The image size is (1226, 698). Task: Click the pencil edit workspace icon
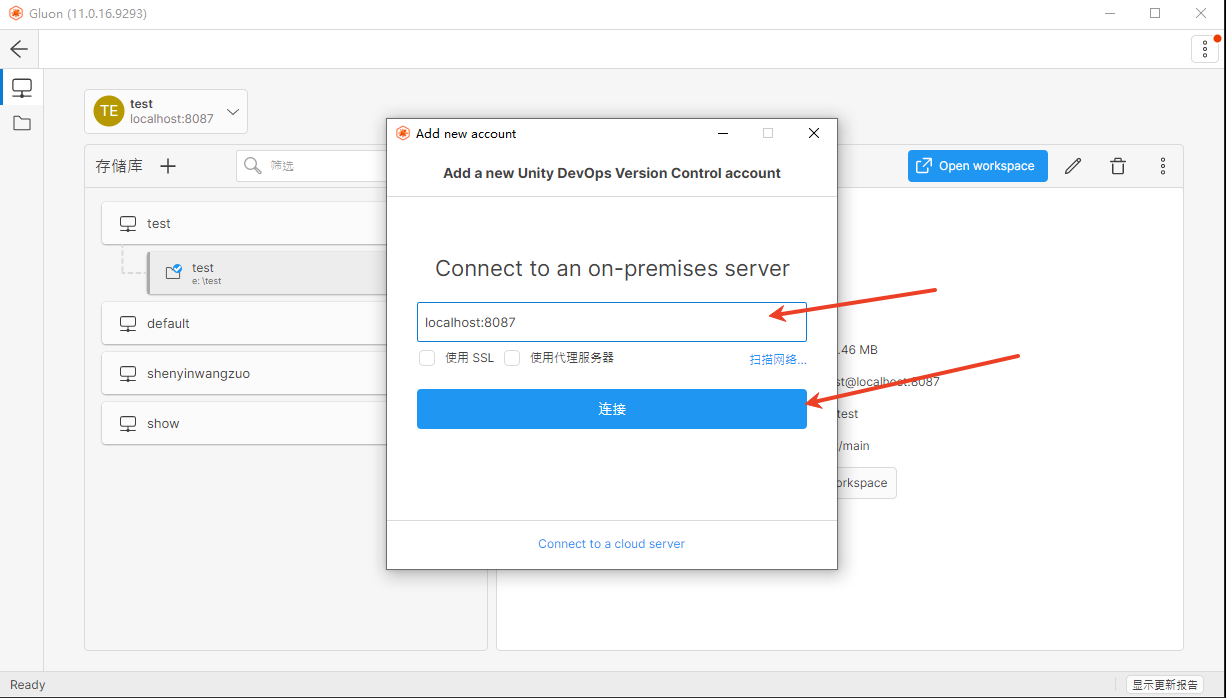(x=1073, y=166)
